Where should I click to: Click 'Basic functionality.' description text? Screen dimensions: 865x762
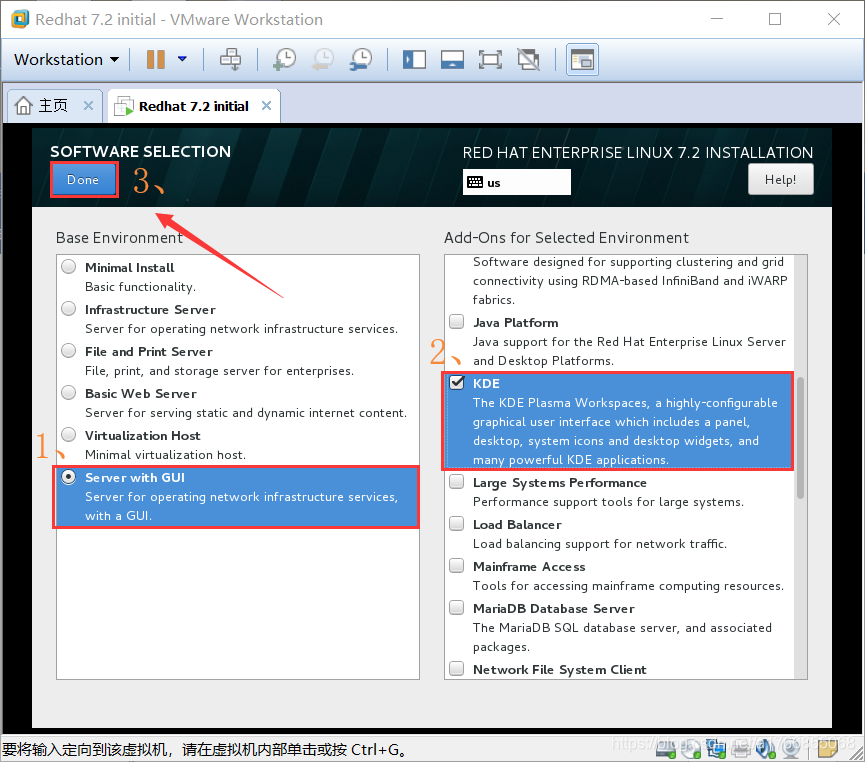click(x=140, y=287)
